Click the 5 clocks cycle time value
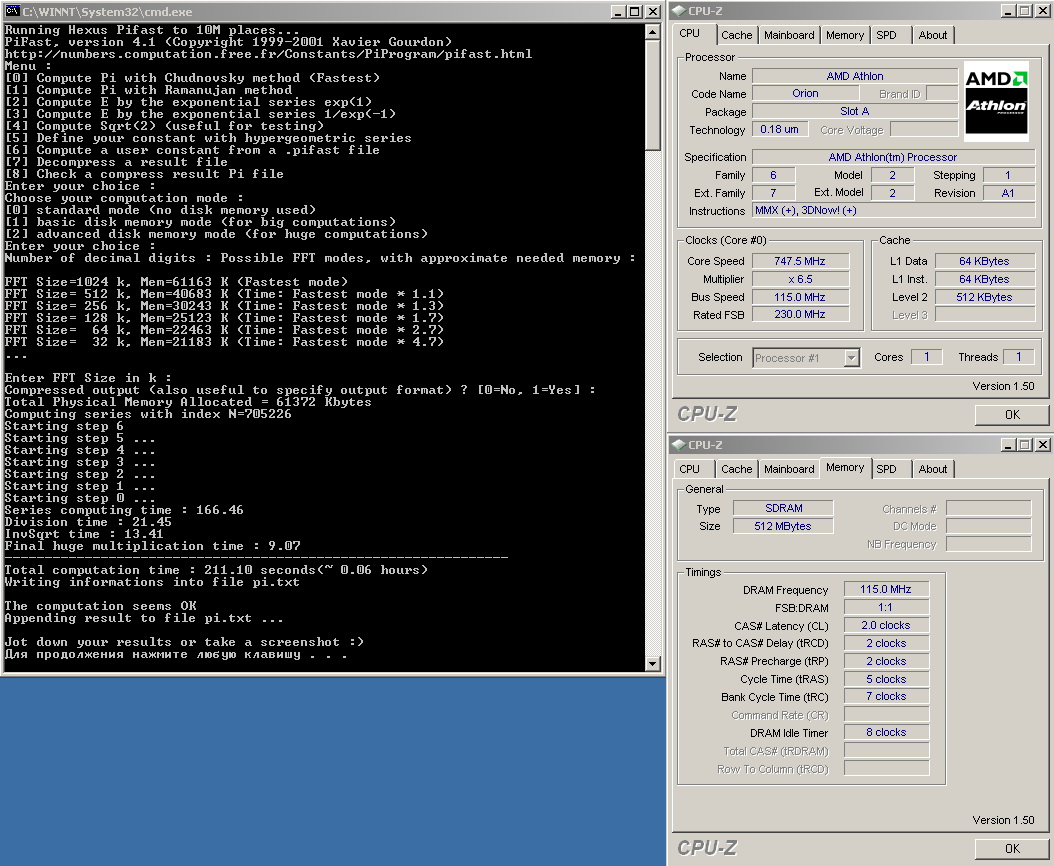 pyautogui.click(x=886, y=679)
